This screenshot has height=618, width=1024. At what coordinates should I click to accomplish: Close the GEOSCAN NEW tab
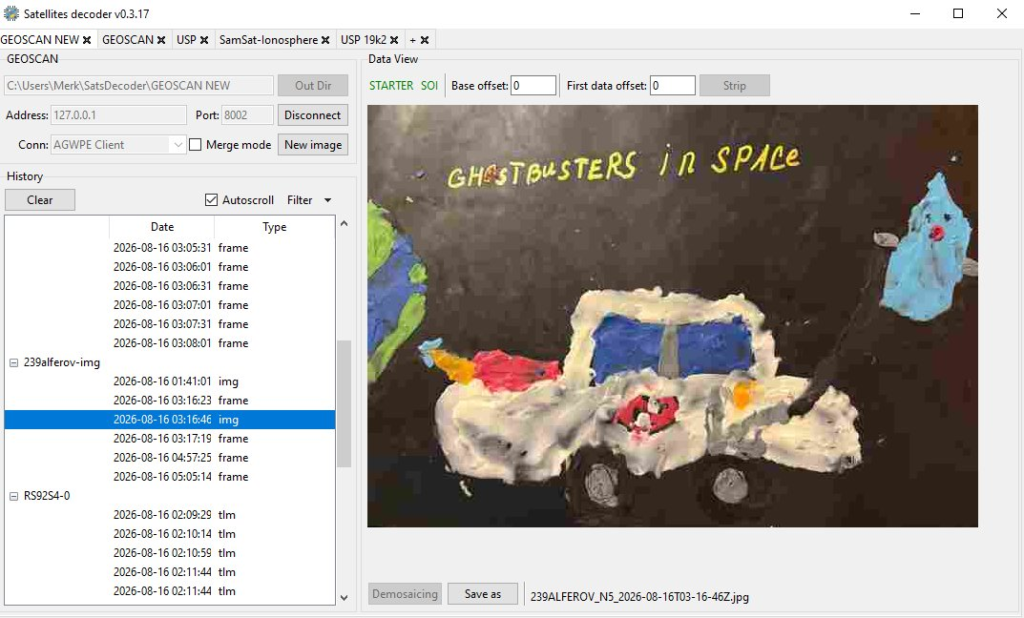pyautogui.click(x=86, y=40)
